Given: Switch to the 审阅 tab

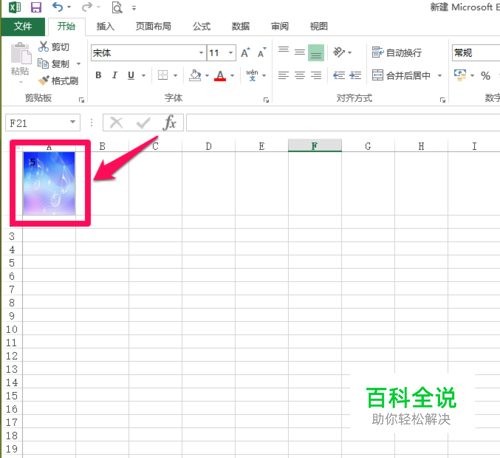Looking at the screenshot, I should 280,26.
